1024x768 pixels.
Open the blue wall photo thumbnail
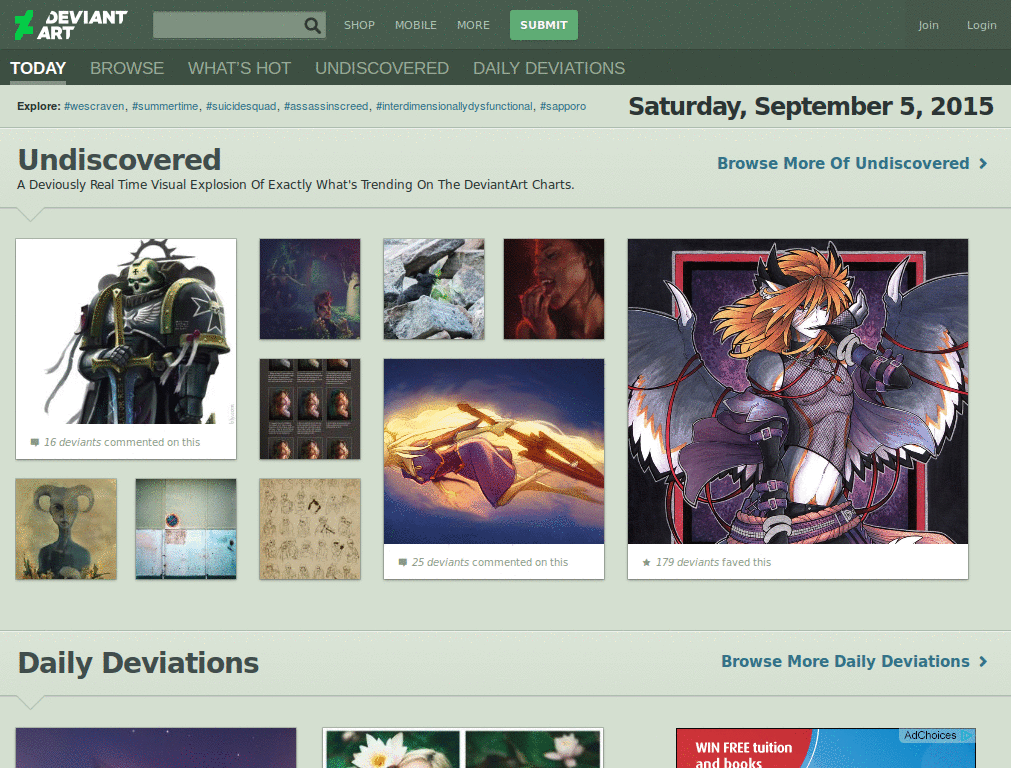coord(185,529)
